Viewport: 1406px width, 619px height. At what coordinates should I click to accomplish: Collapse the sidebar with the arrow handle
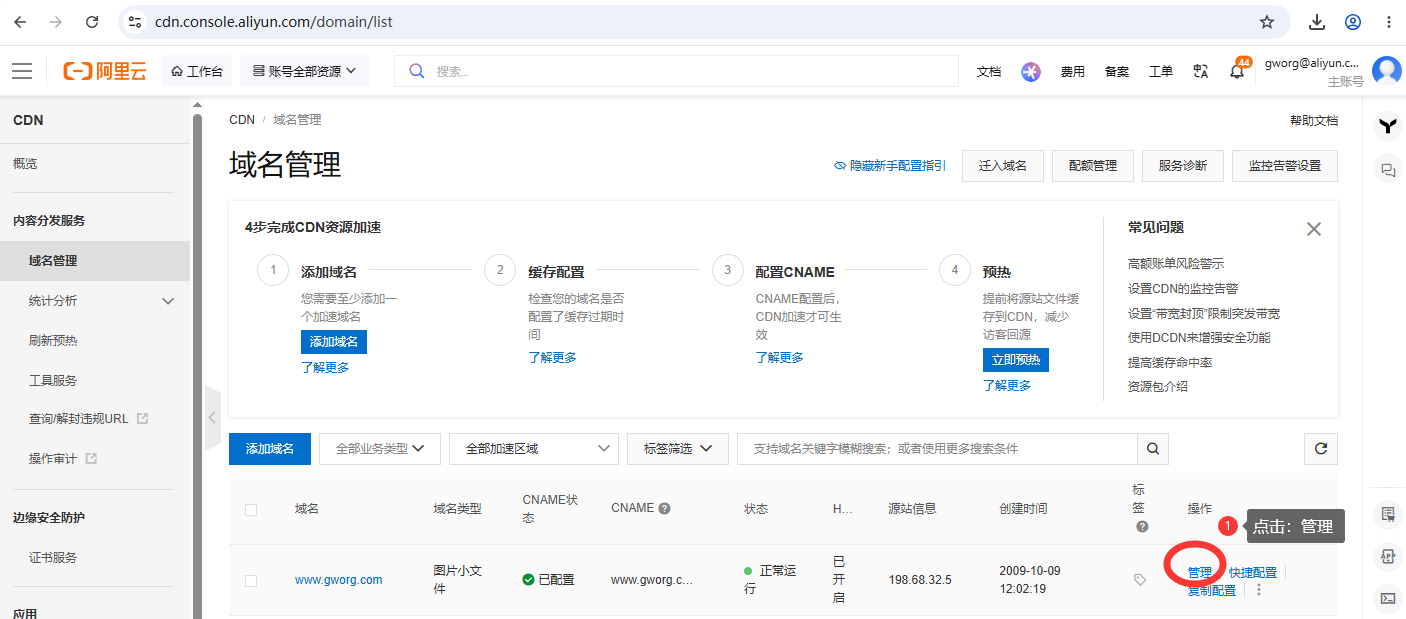tap(212, 417)
